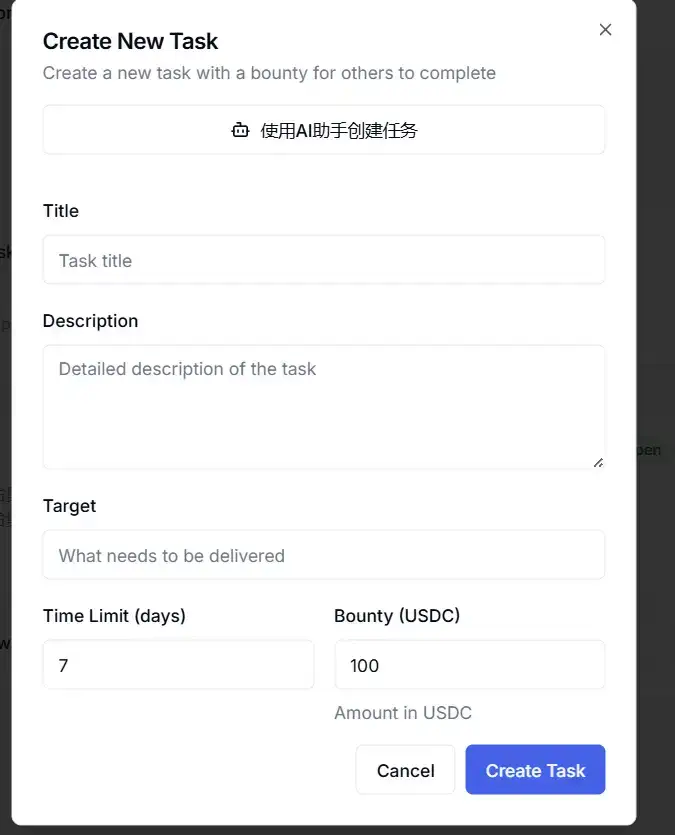Cancel the new task creation
Screen dimensions: 675x835
coord(405,770)
